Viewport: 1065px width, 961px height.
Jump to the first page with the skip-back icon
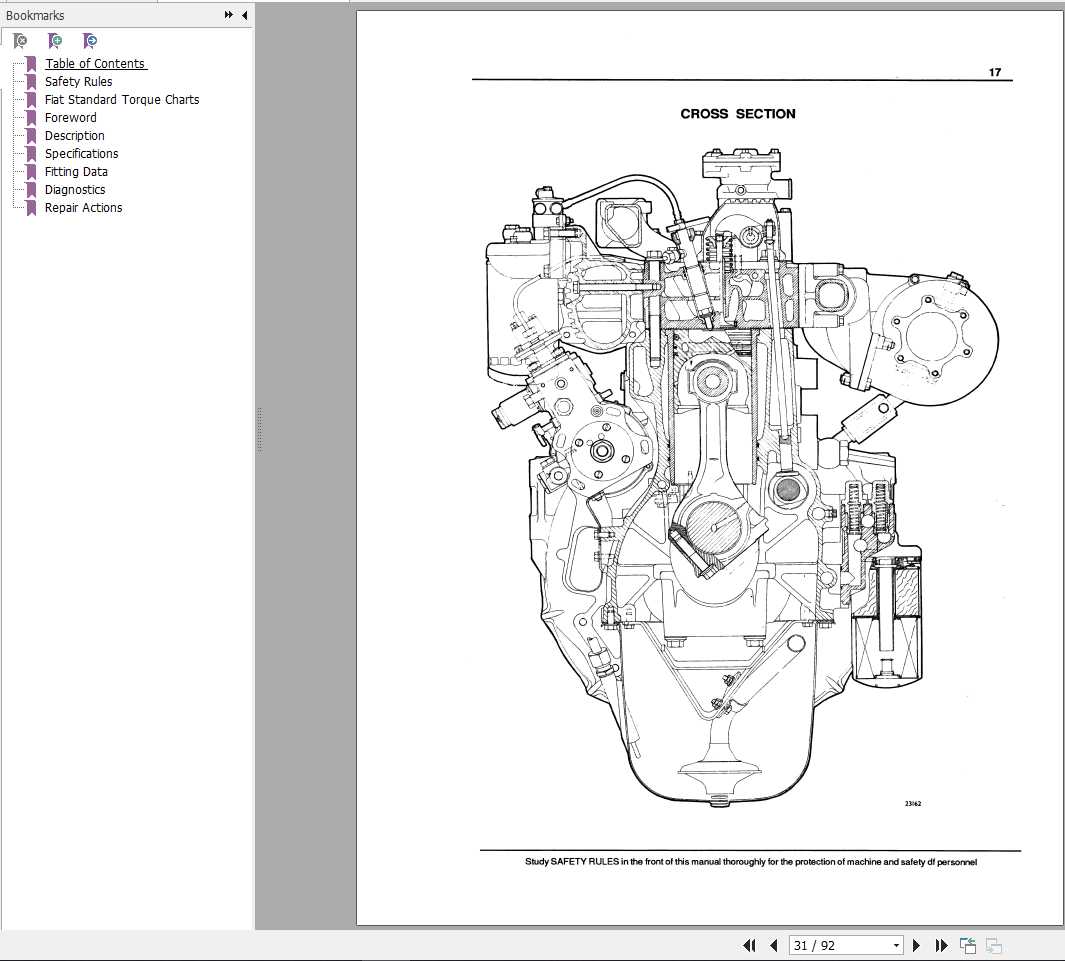(x=750, y=945)
